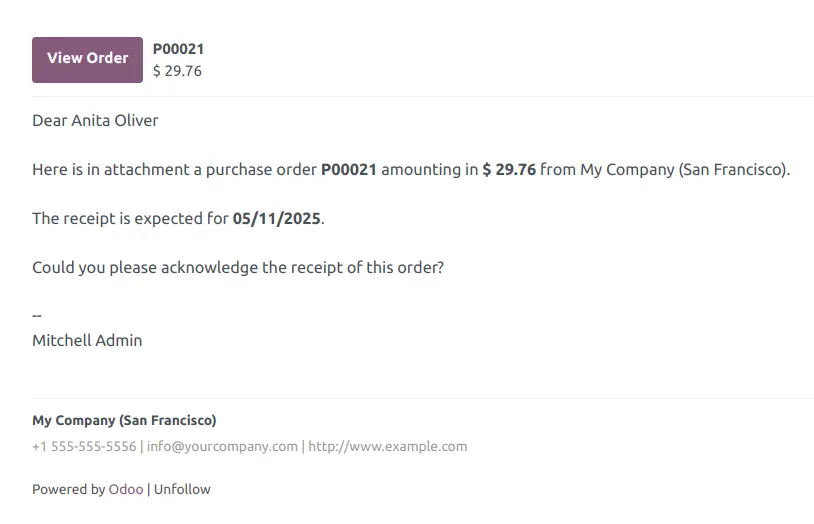Click the Powered by text in footer

point(69,489)
